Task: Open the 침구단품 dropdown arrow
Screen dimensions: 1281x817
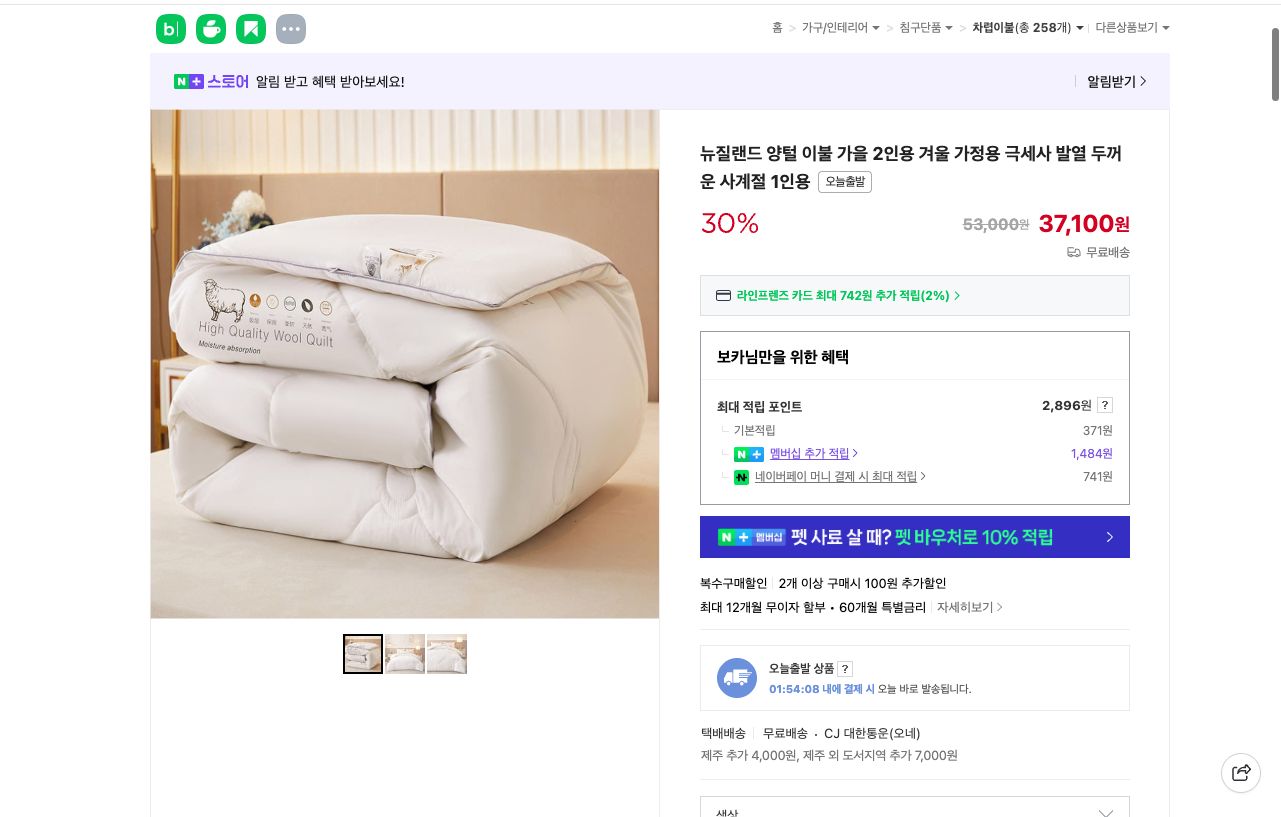Action: (x=950, y=28)
